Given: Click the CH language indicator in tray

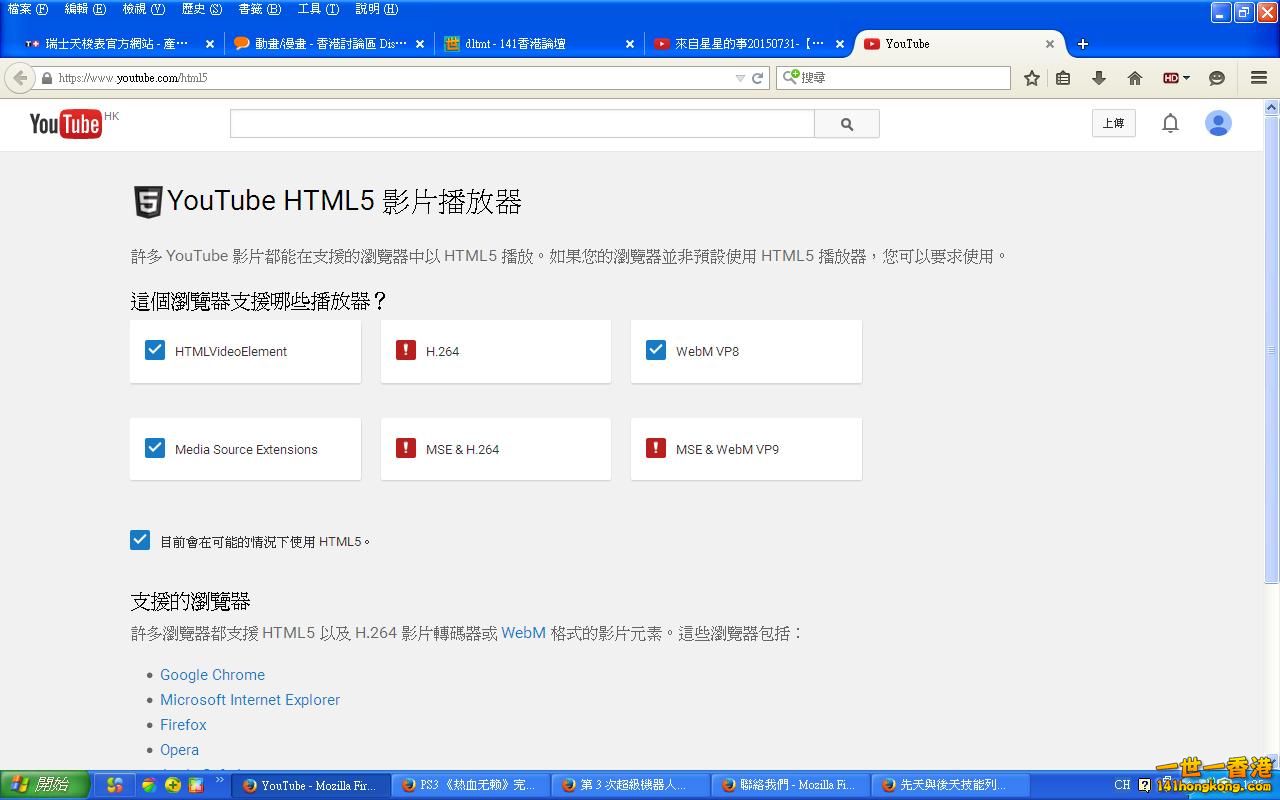Looking at the screenshot, I should pos(1122,785).
